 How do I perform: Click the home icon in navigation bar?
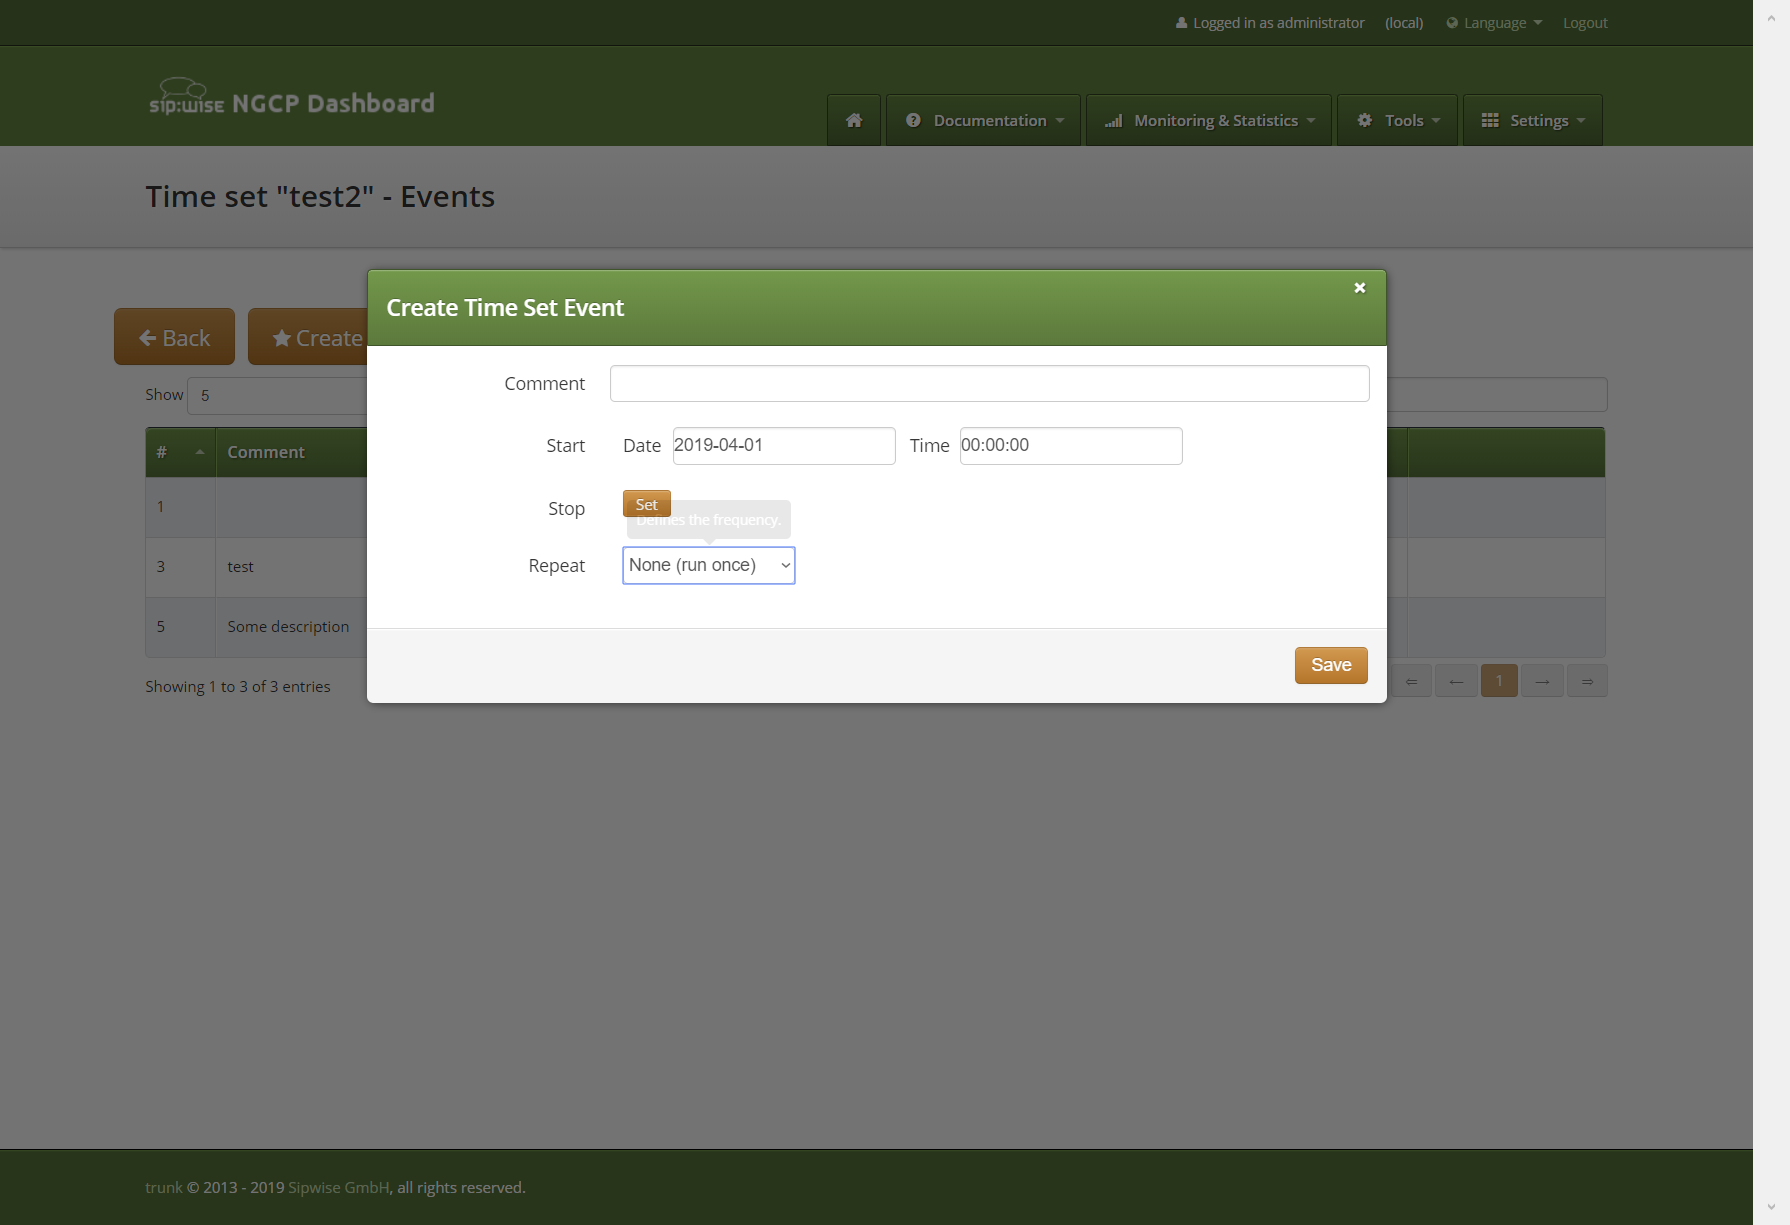tap(854, 120)
